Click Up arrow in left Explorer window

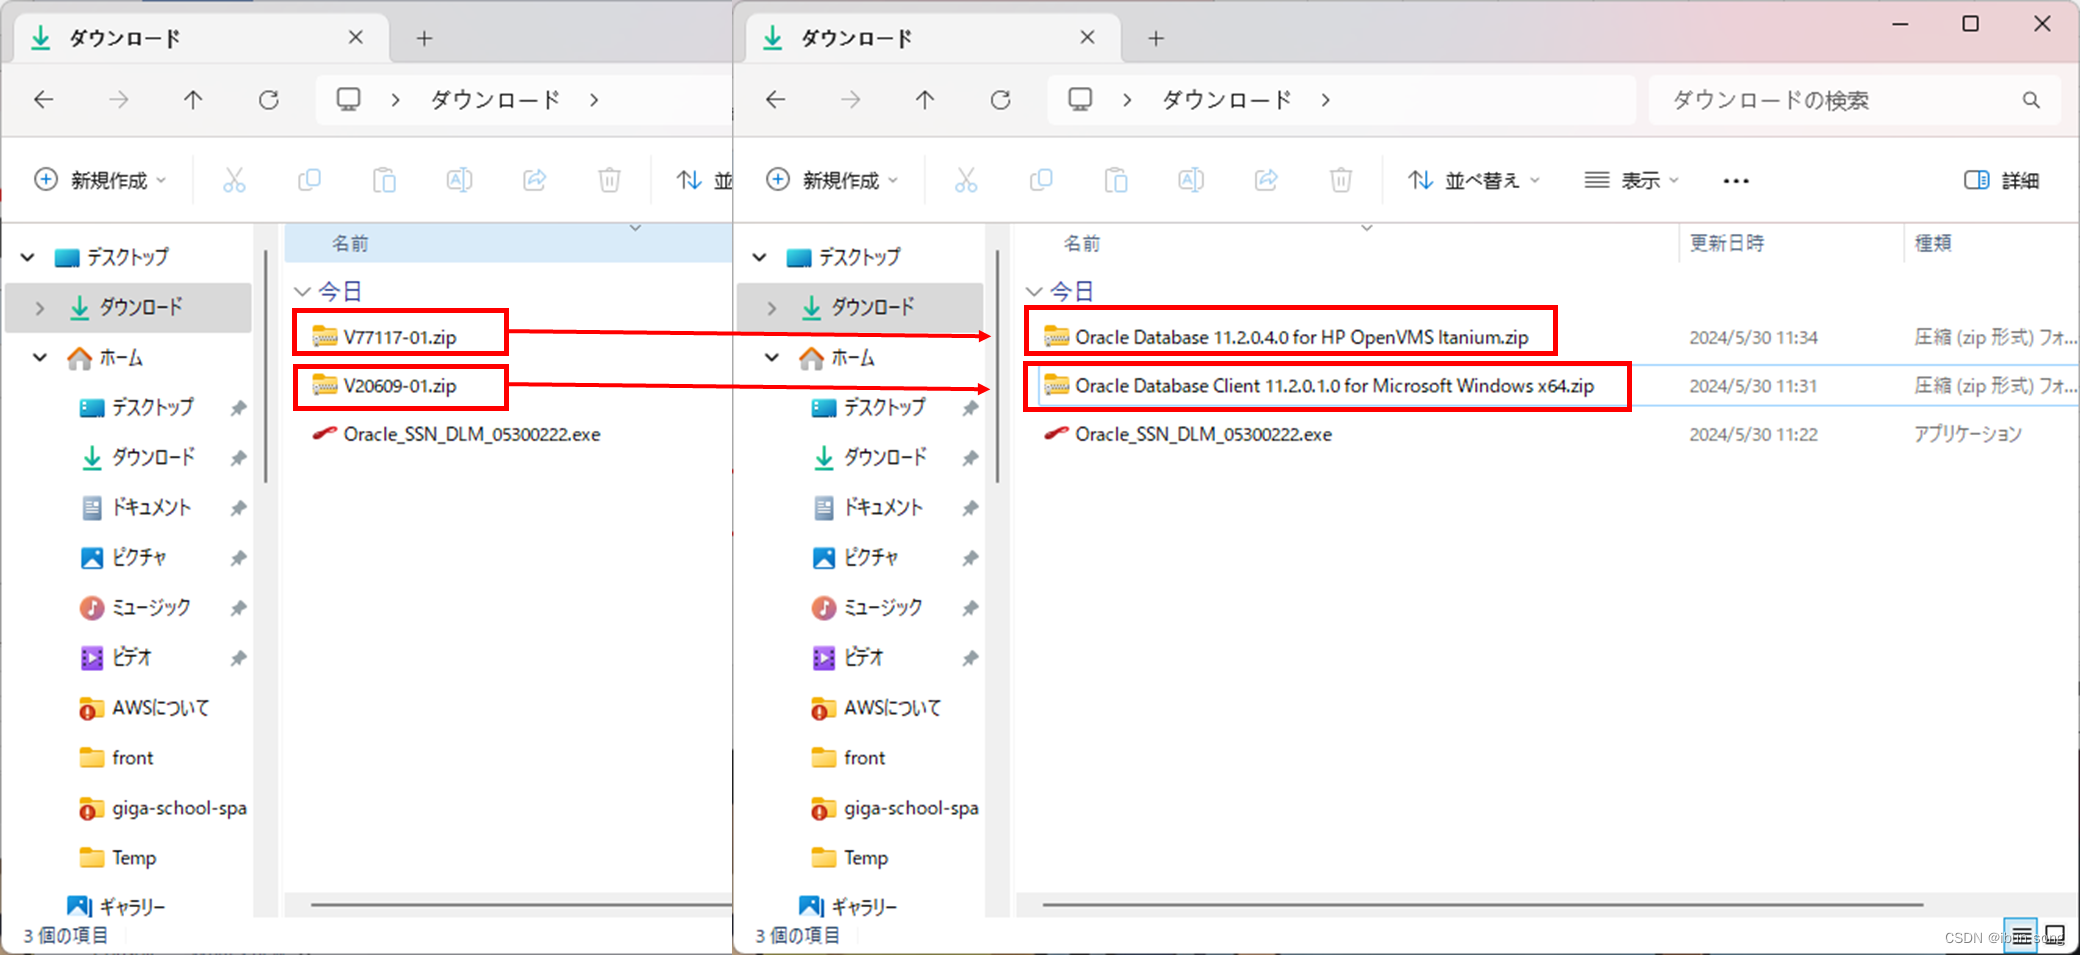tap(193, 99)
